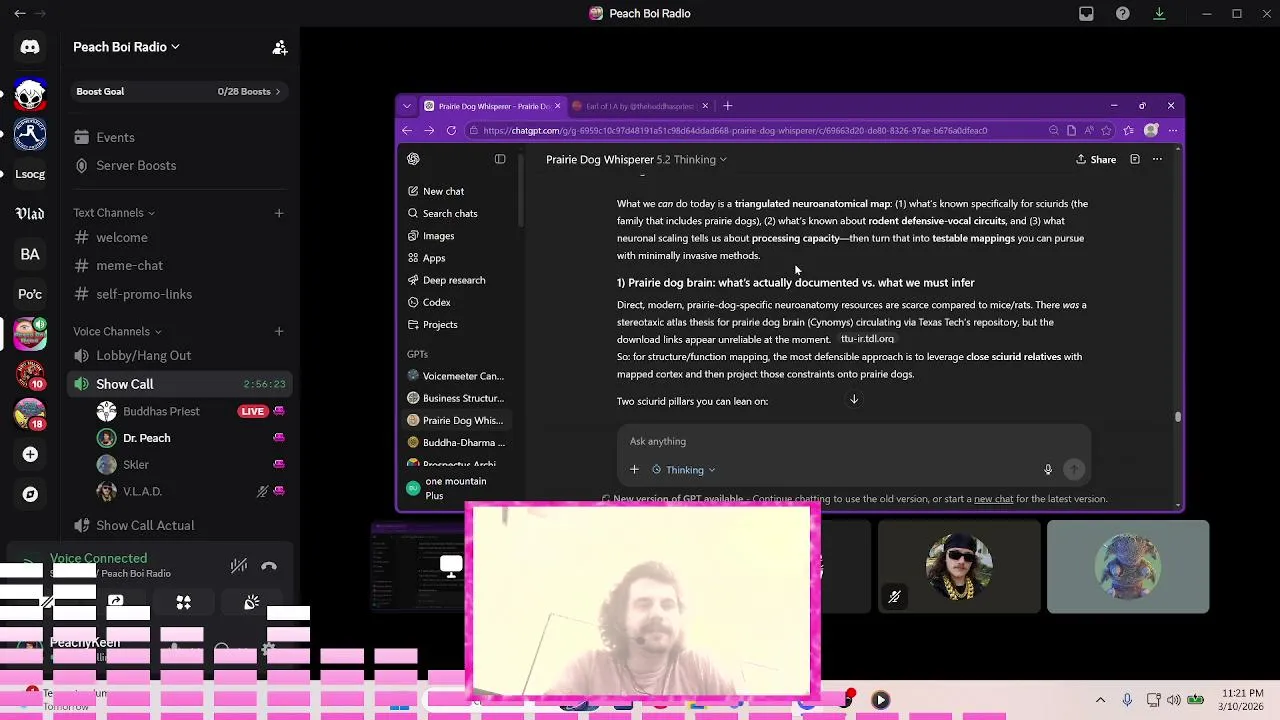Add a server plus icon
Screen dimensions: 1280x720
(30, 454)
